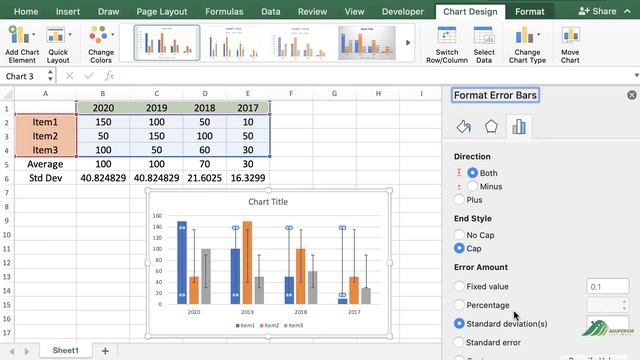Click the Share button
Image resolution: width=640 pixels, height=360 pixels.
pos(598,11)
